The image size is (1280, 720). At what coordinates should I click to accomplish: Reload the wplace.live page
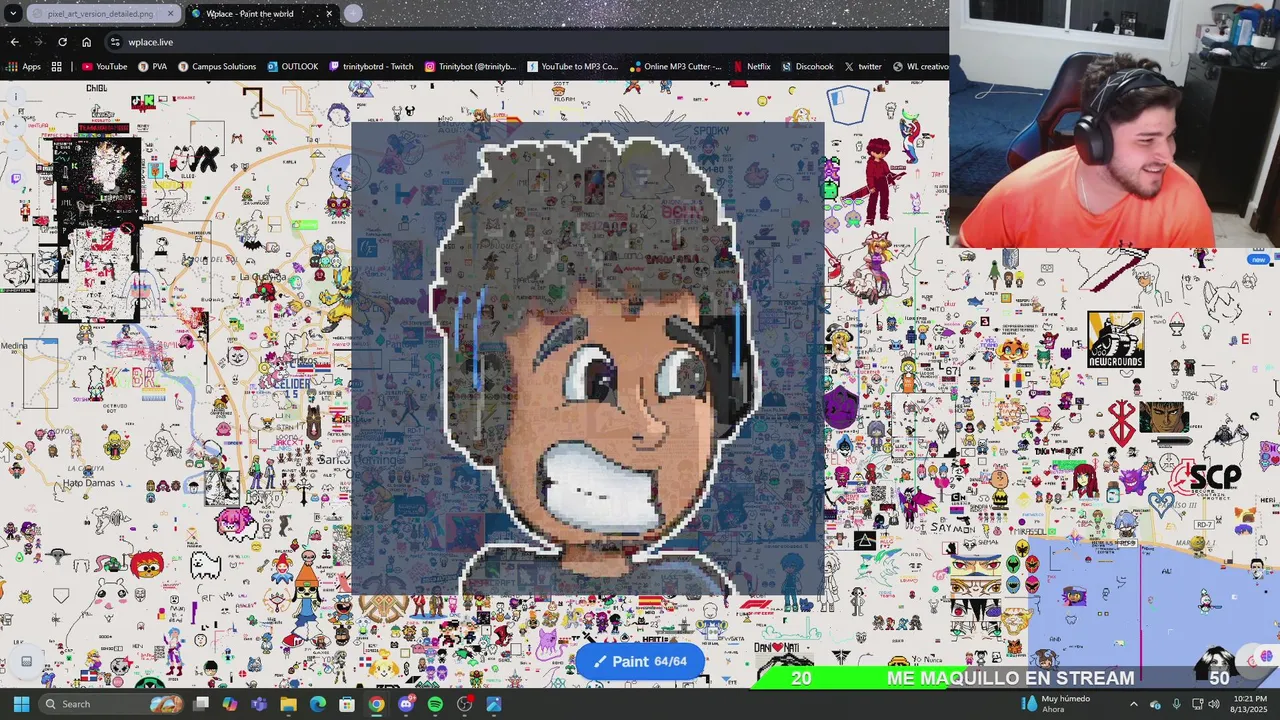62,42
